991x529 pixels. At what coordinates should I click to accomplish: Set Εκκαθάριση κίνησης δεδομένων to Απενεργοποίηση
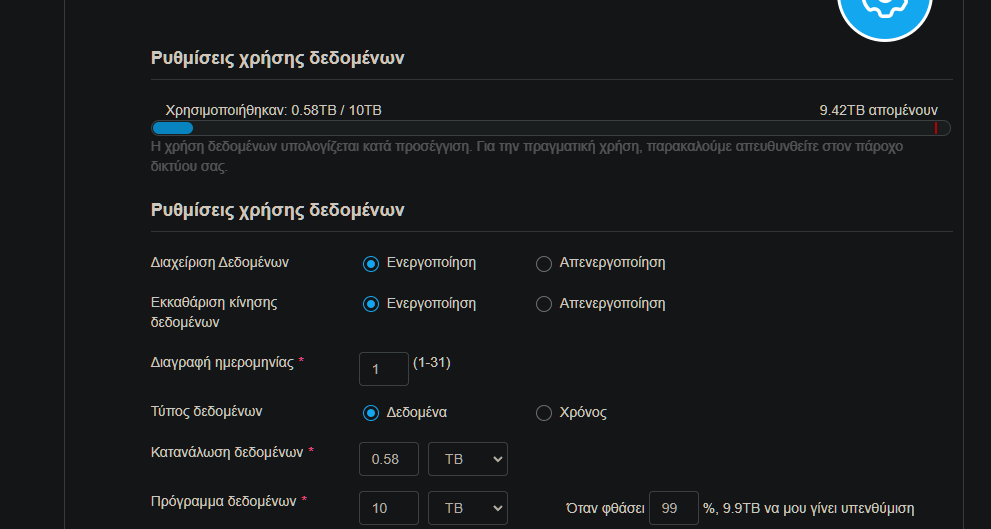[x=544, y=304]
